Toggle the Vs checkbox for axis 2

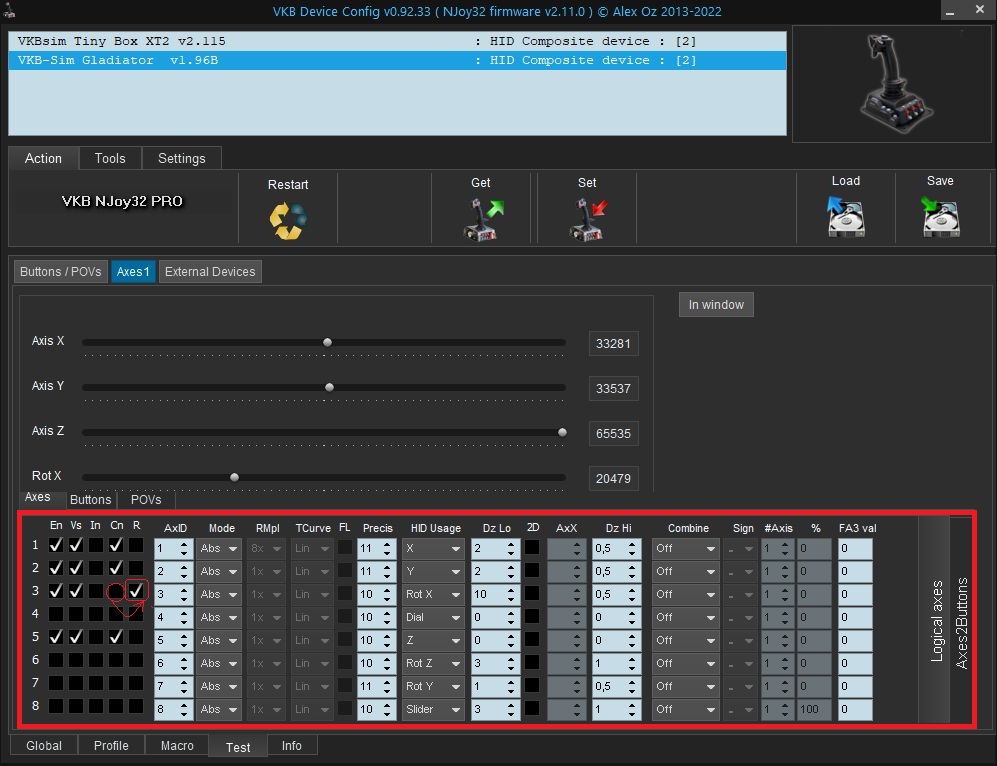[x=76, y=568]
